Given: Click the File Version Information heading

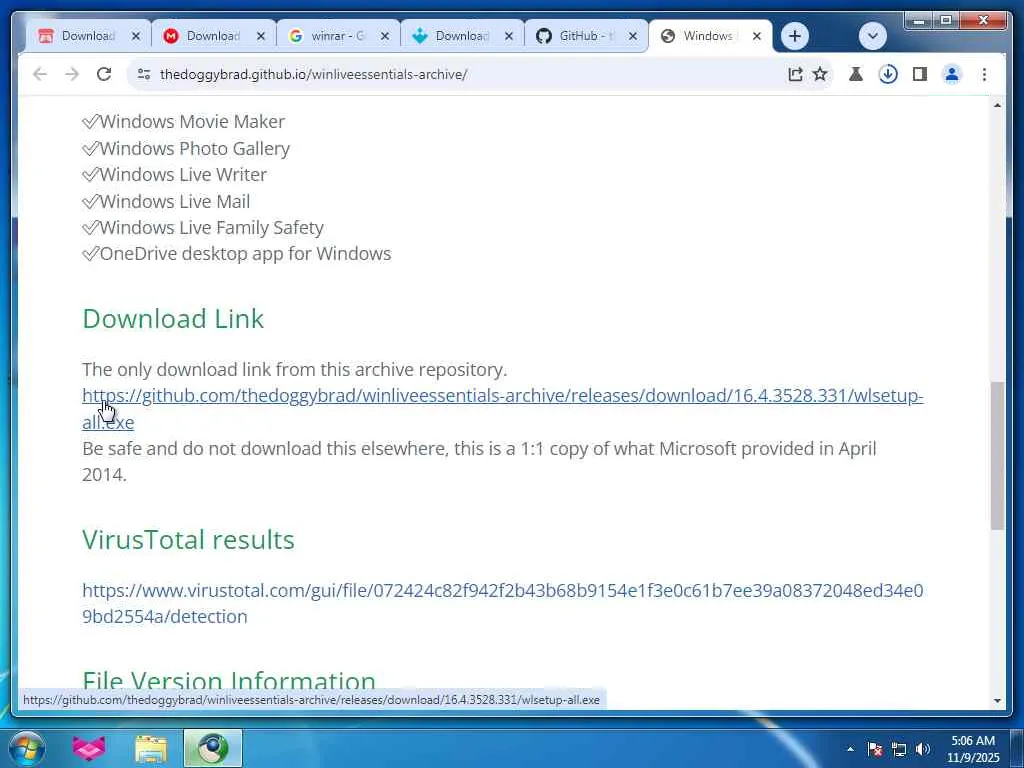Looking at the screenshot, I should tap(229, 680).
